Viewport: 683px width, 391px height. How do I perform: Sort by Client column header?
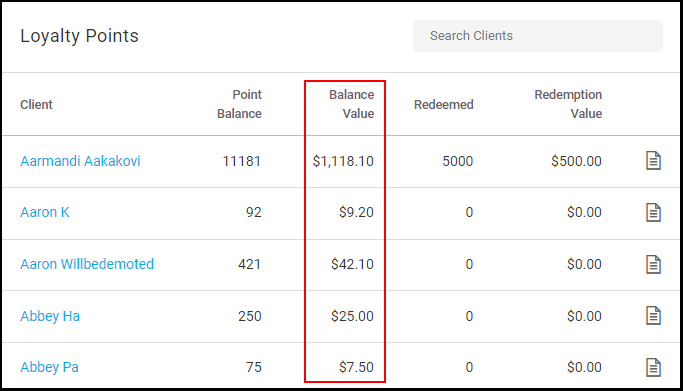pyautogui.click(x=36, y=104)
